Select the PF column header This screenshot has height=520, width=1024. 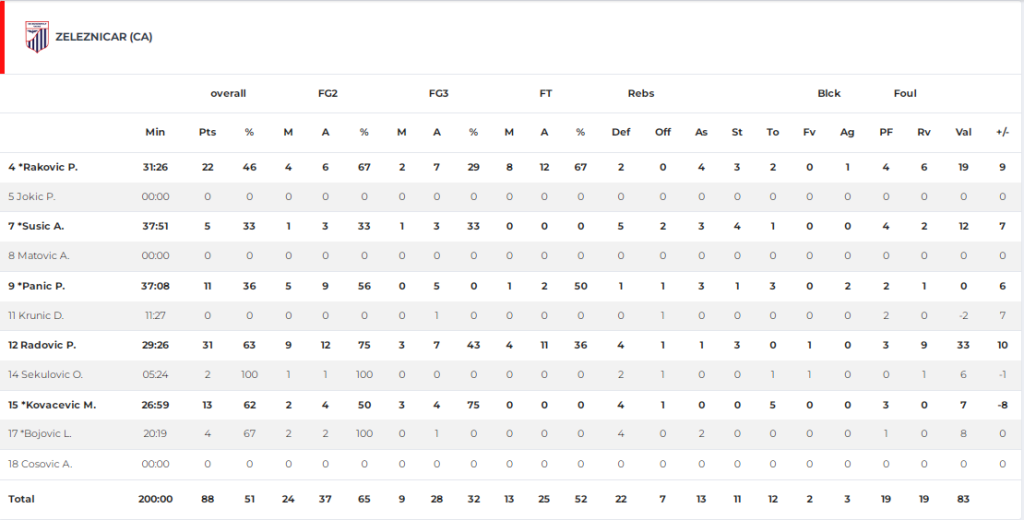(886, 132)
